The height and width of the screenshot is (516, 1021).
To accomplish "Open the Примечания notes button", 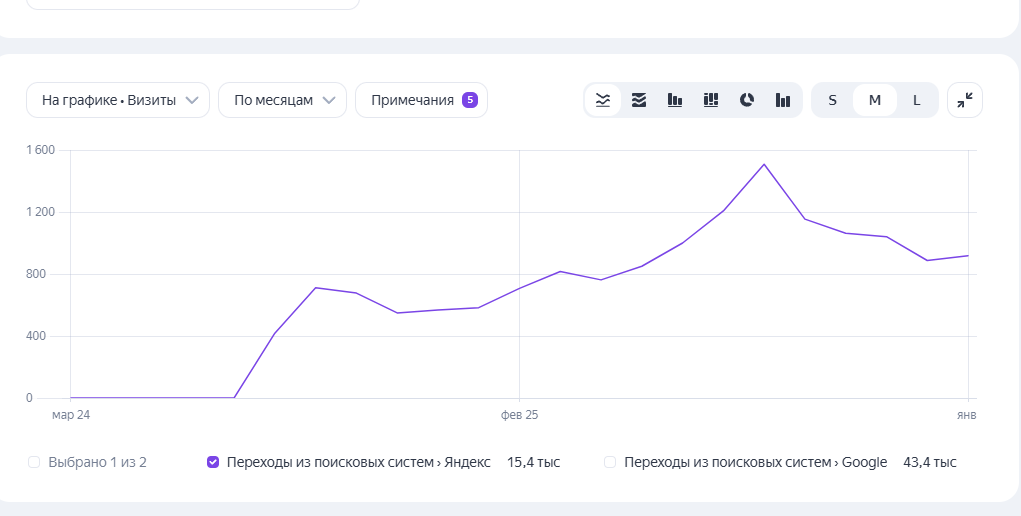I will [x=421, y=100].
